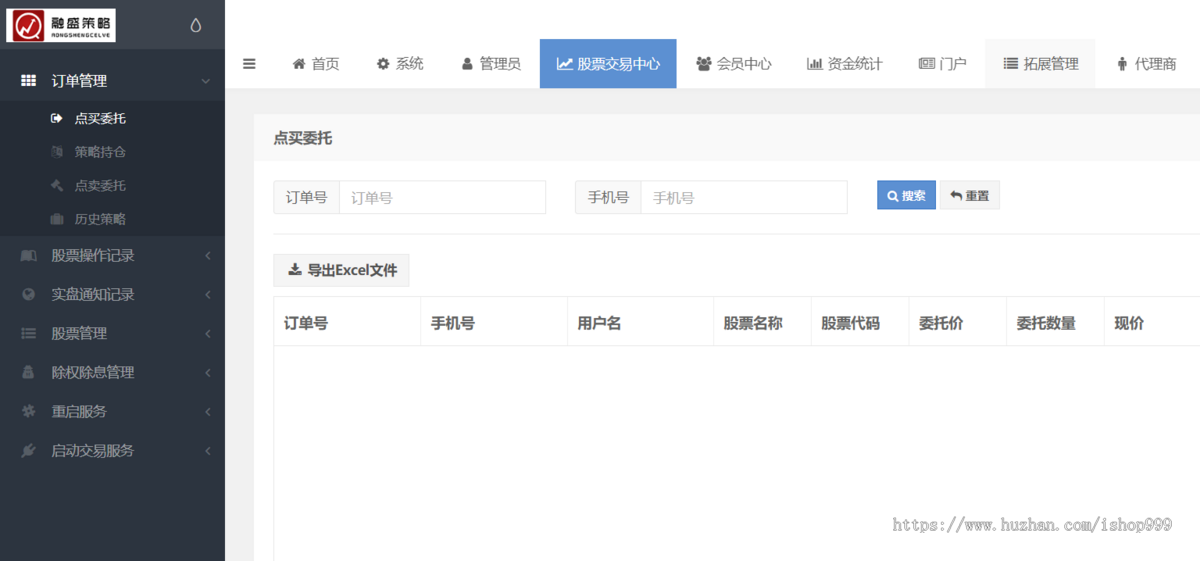
Task: Click the water drop theme icon
Action: [196, 26]
